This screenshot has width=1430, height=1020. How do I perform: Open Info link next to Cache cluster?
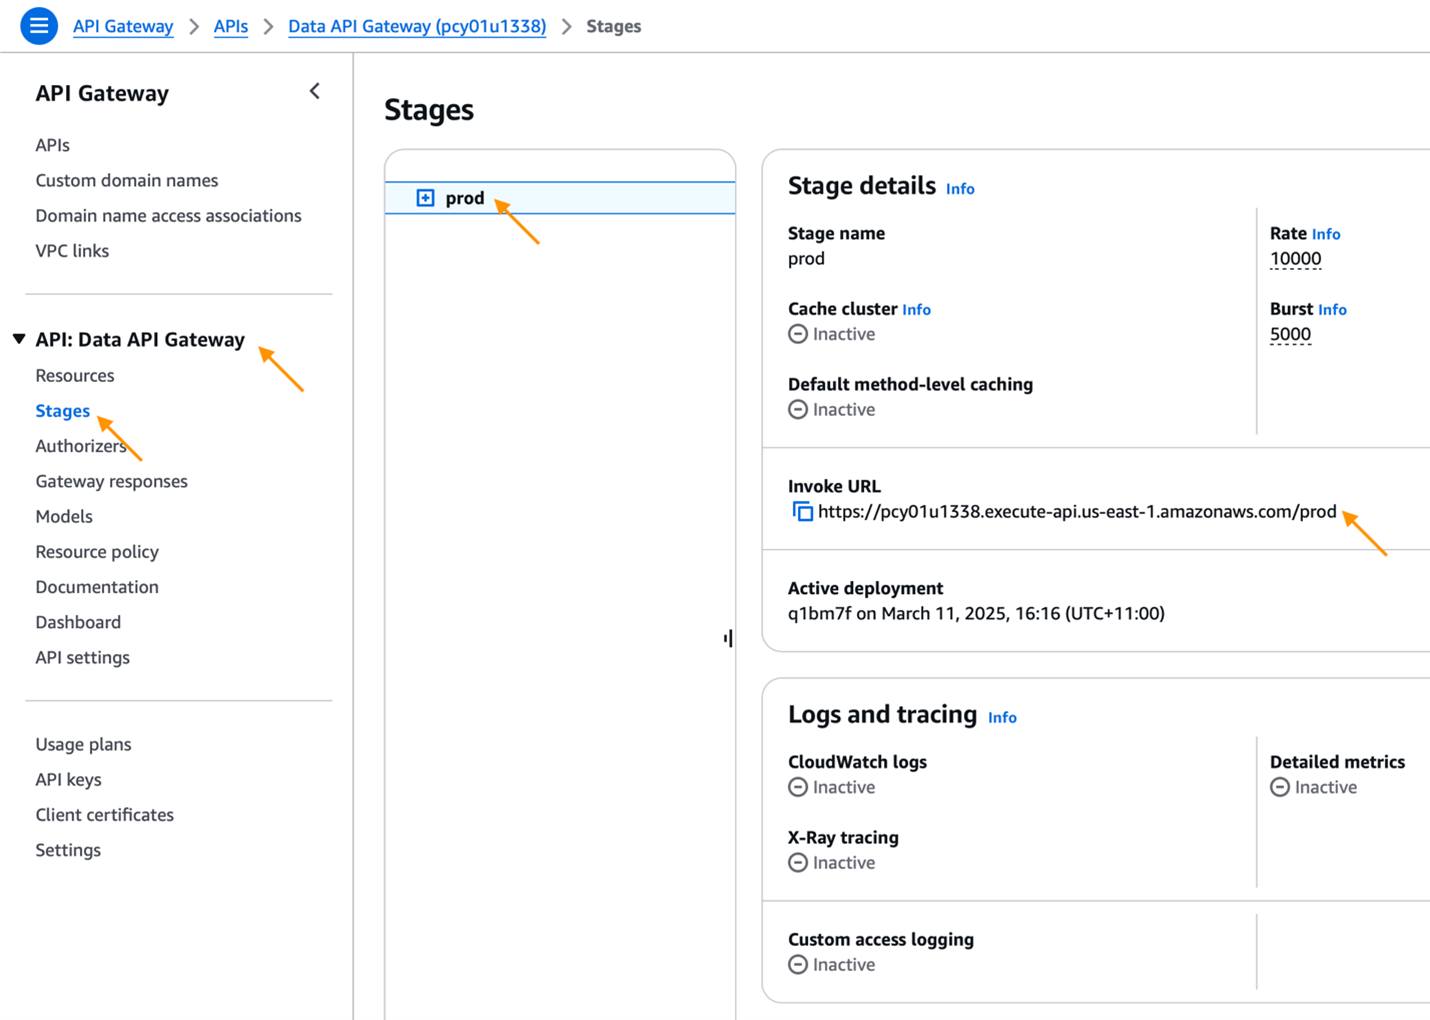point(916,310)
